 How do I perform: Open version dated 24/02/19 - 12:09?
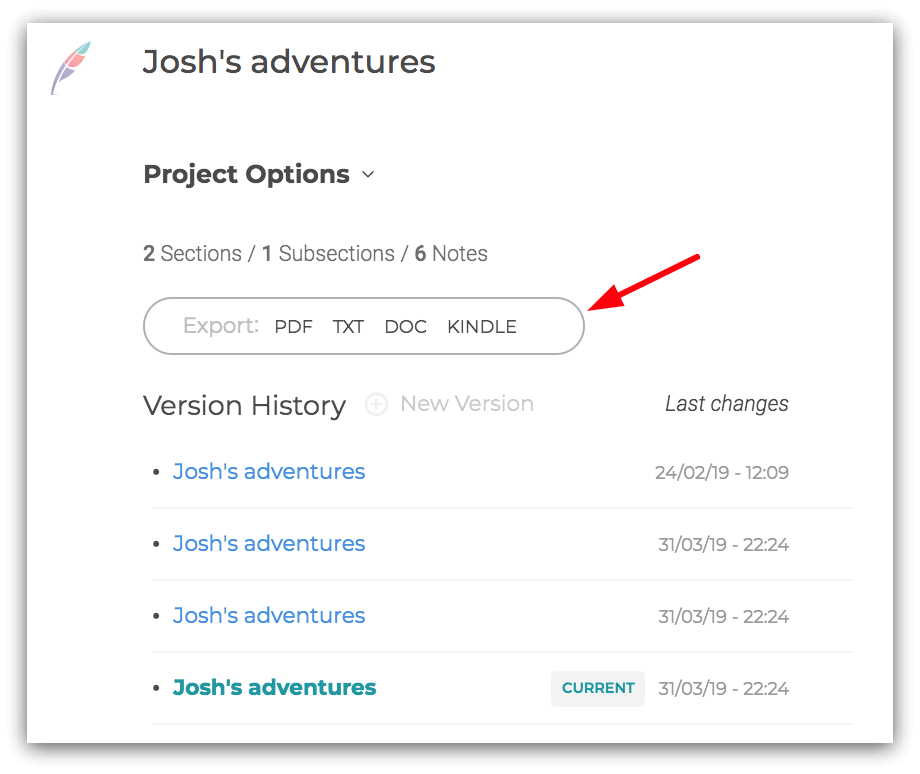(269, 472)
